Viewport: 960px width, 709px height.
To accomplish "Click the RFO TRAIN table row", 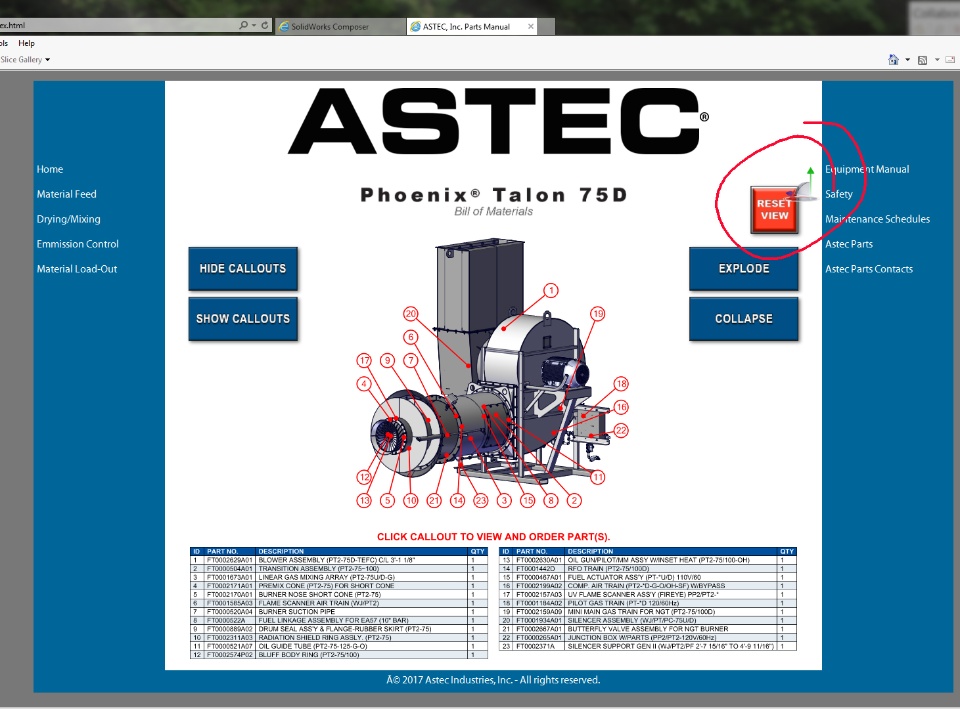I will pos(648,569).
